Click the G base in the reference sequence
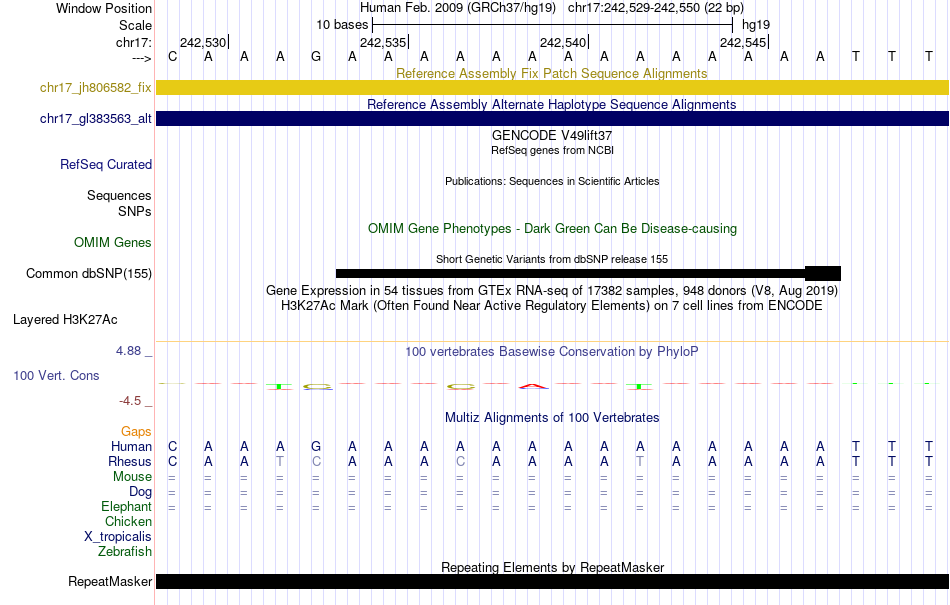 pos(316,57)
